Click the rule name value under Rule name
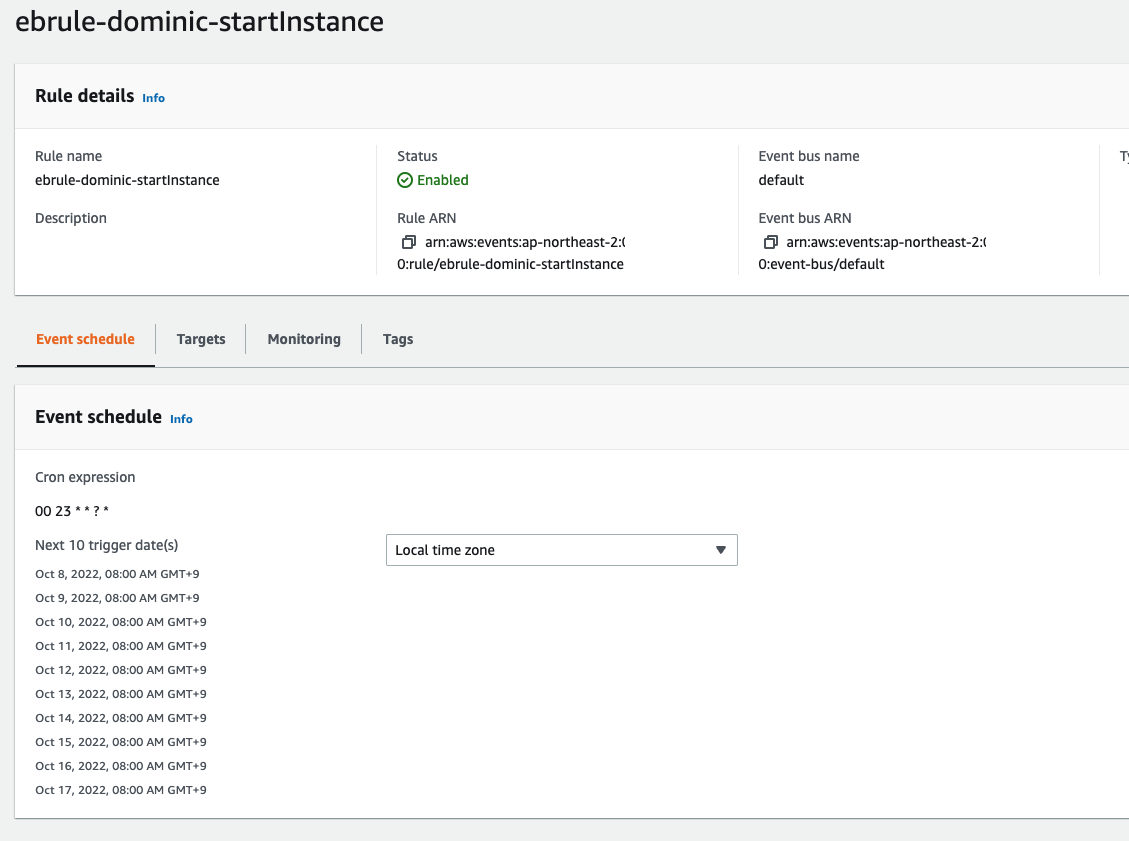 (127, 180)
